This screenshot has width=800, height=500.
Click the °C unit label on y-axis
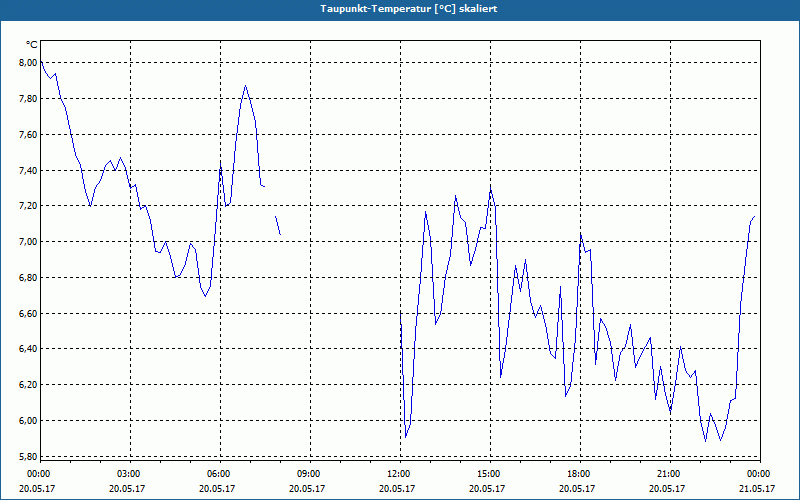[x=31, y=45]
